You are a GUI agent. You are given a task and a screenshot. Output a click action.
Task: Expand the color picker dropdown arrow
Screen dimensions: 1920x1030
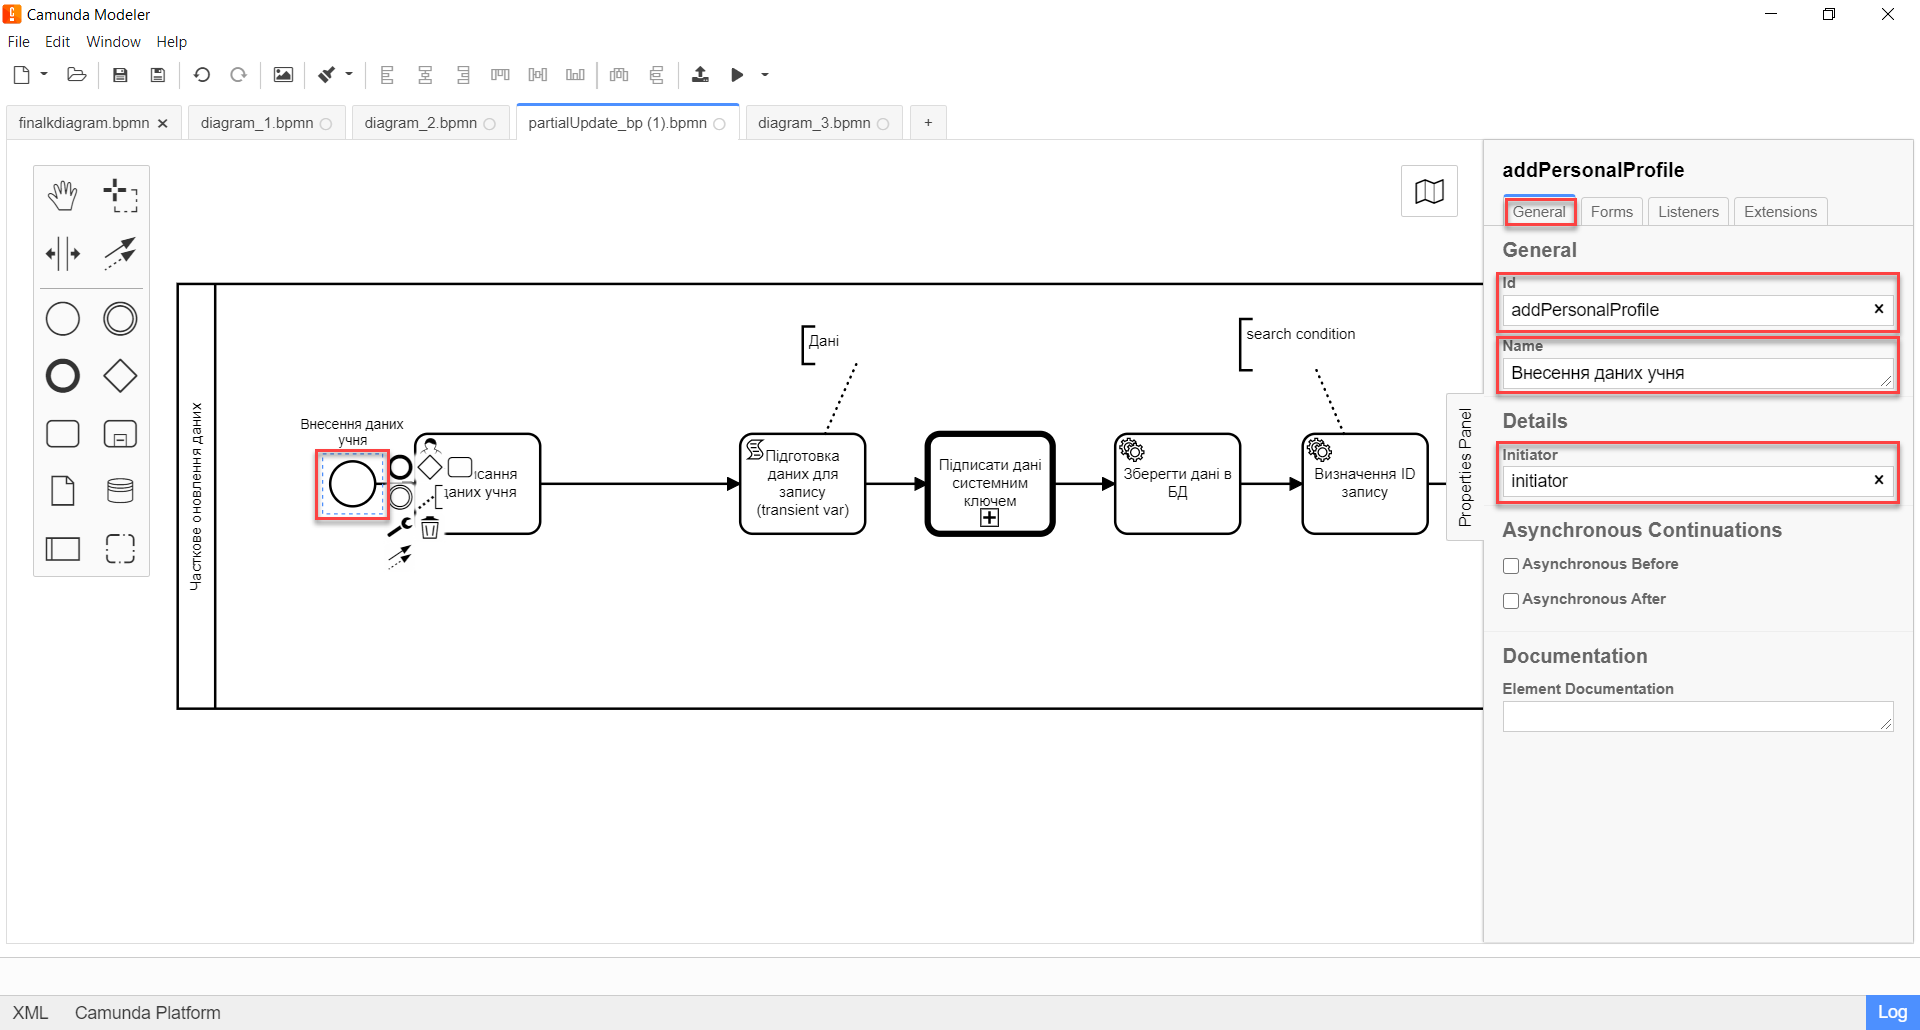(349, 75)
